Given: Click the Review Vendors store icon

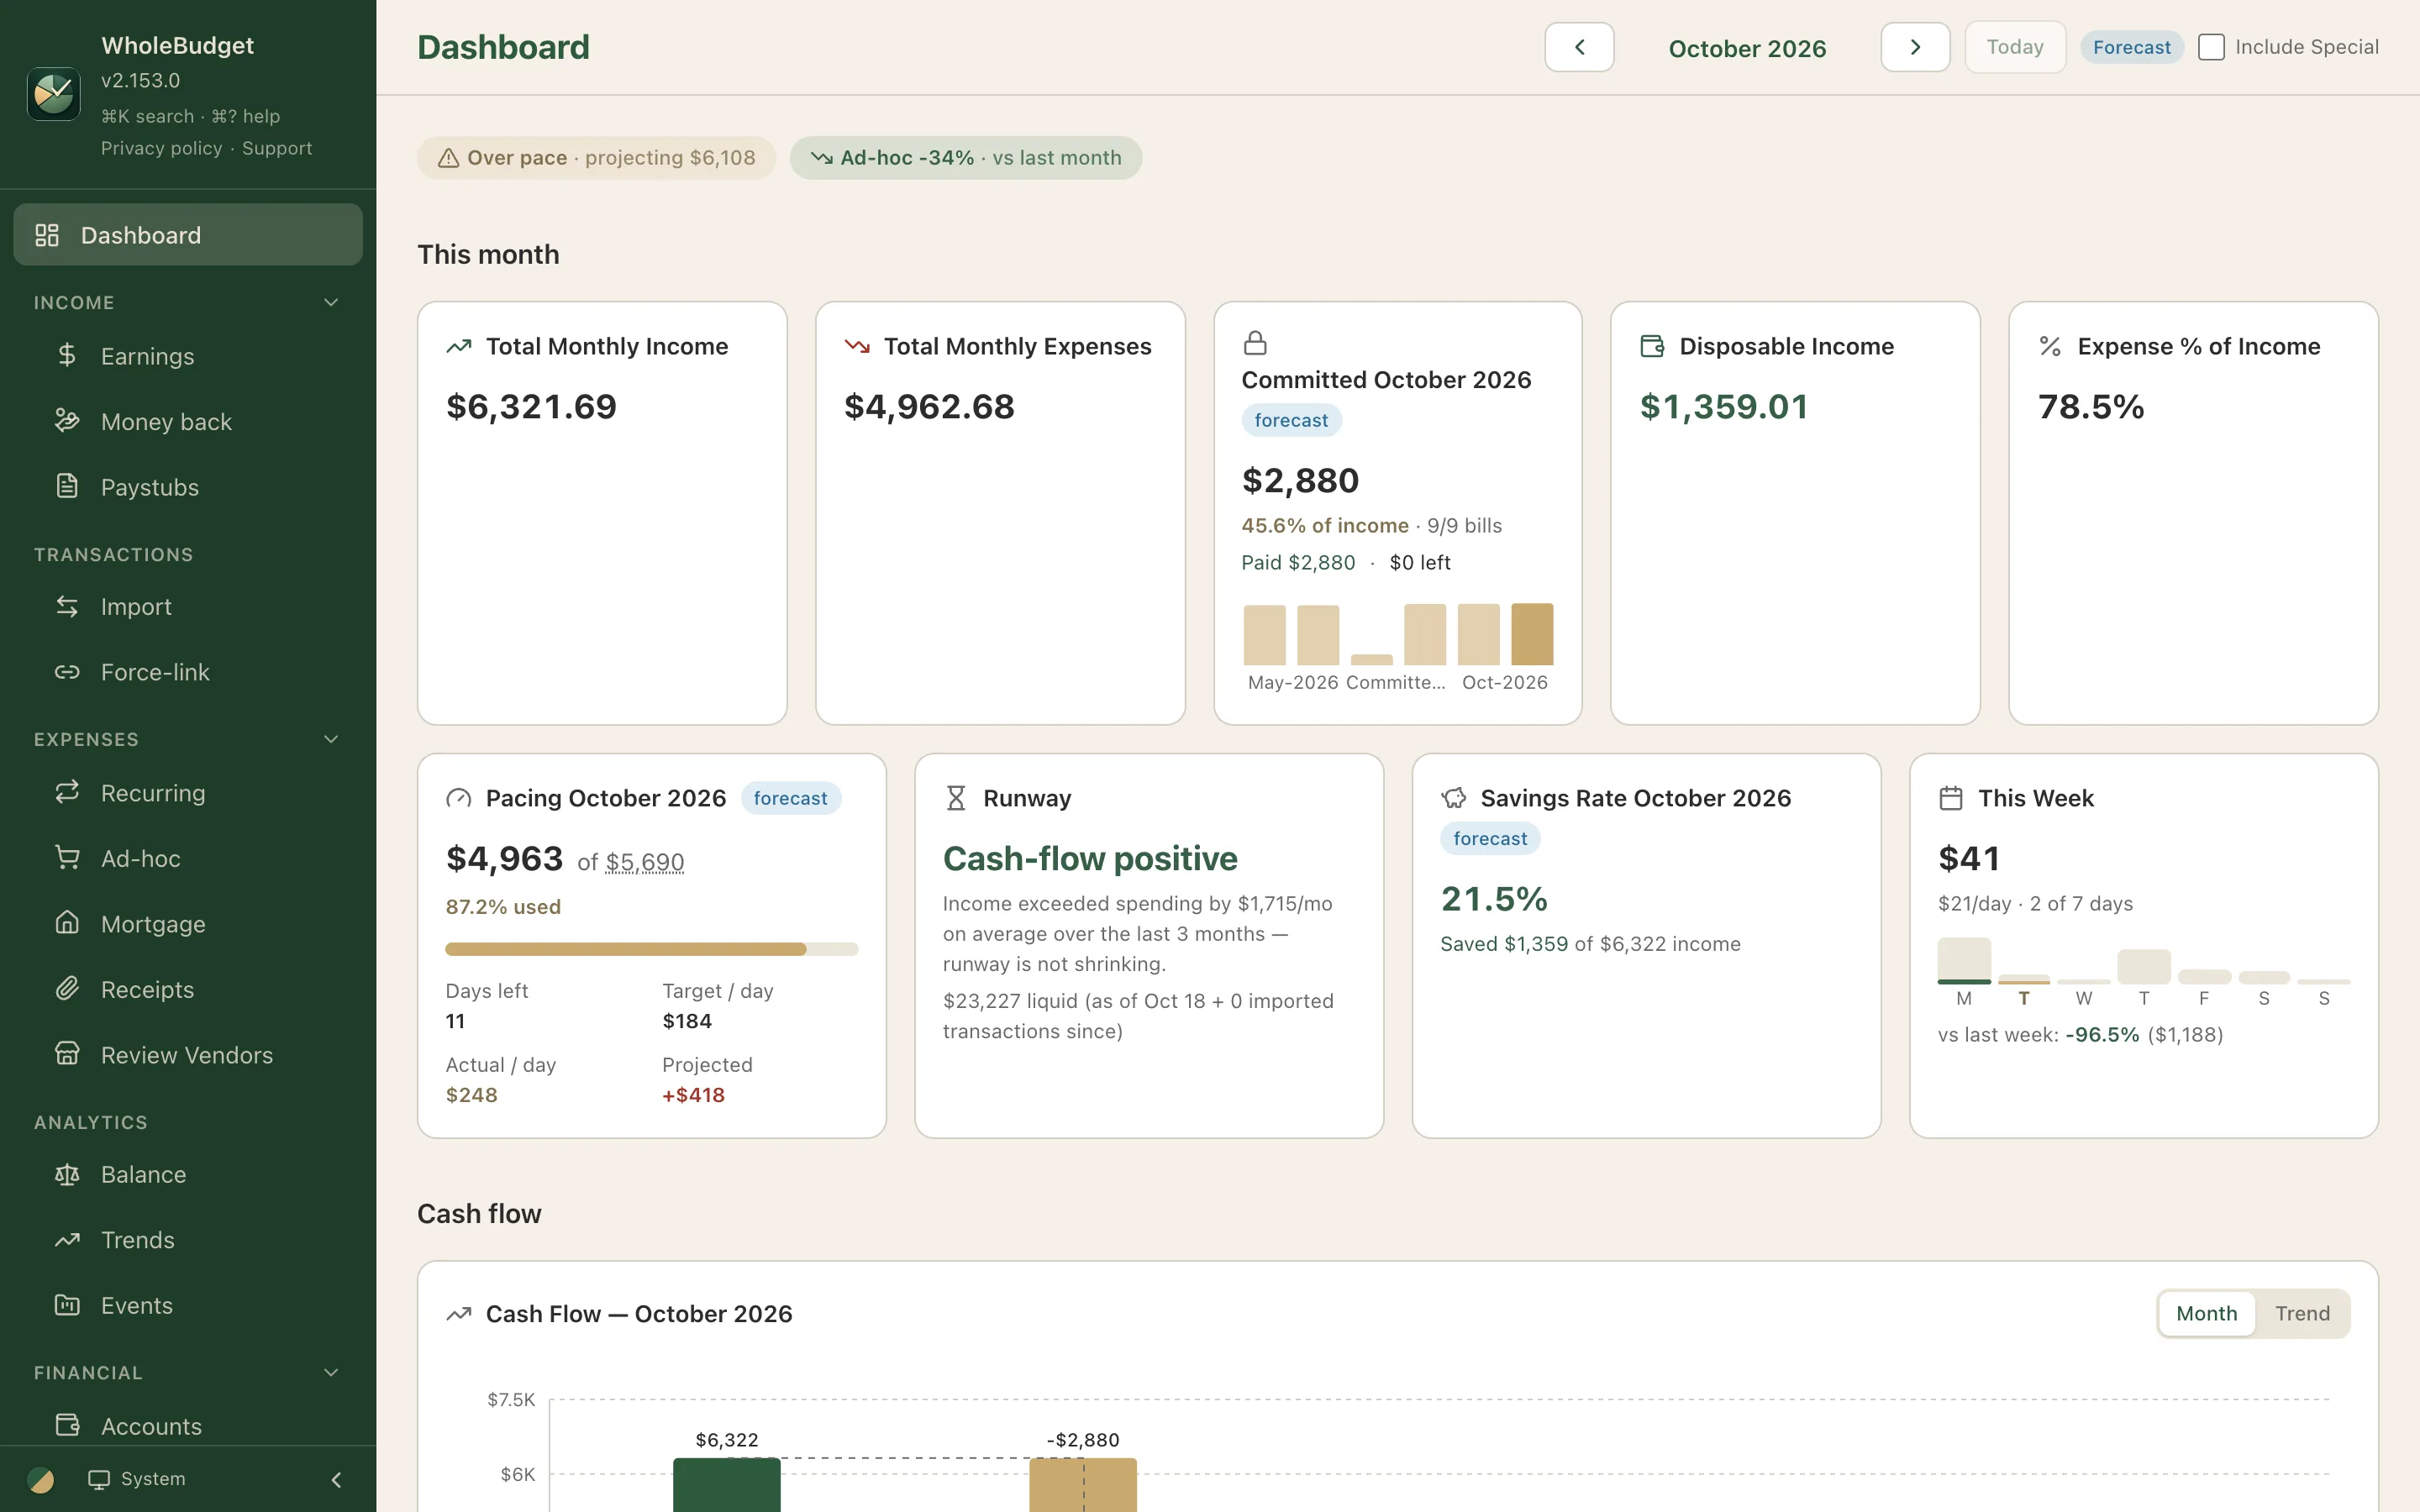Looking at the screenshot, I should point(67,1054).
